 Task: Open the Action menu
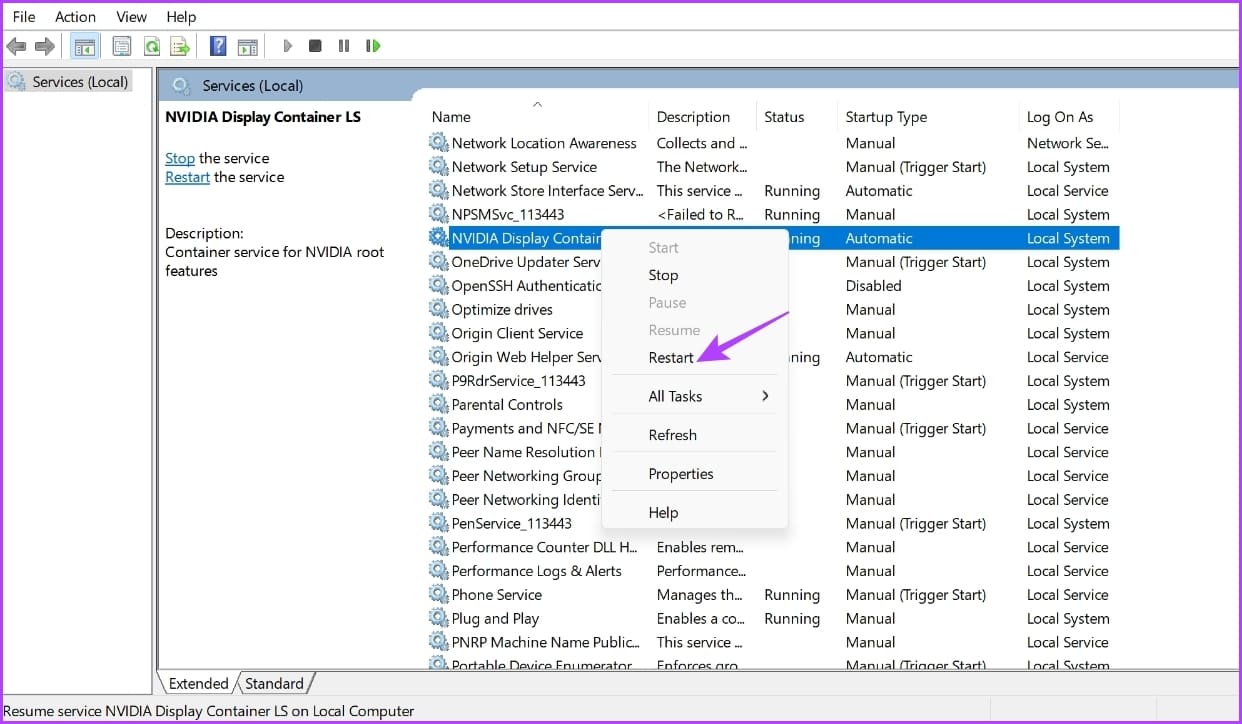76,17
